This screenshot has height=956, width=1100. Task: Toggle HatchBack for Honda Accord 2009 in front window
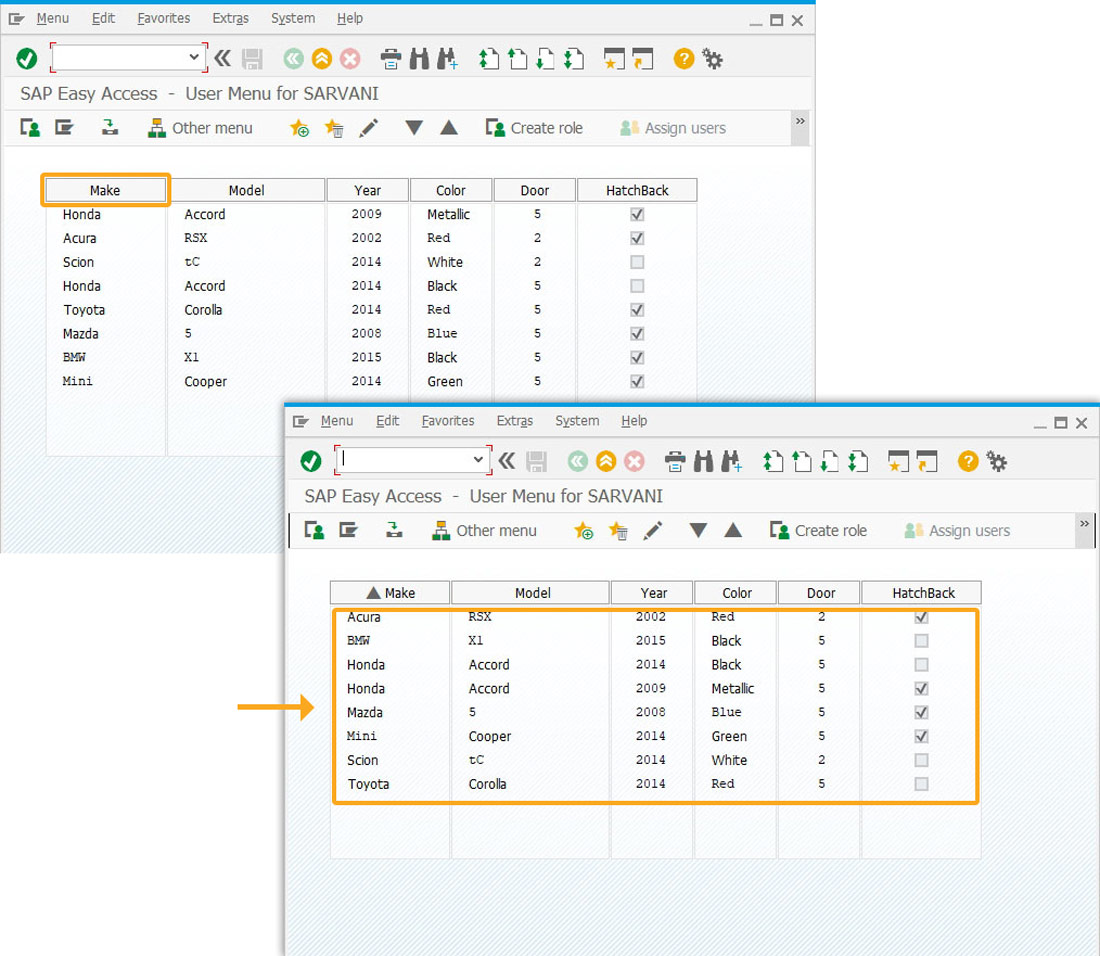(x=922, y=689)
